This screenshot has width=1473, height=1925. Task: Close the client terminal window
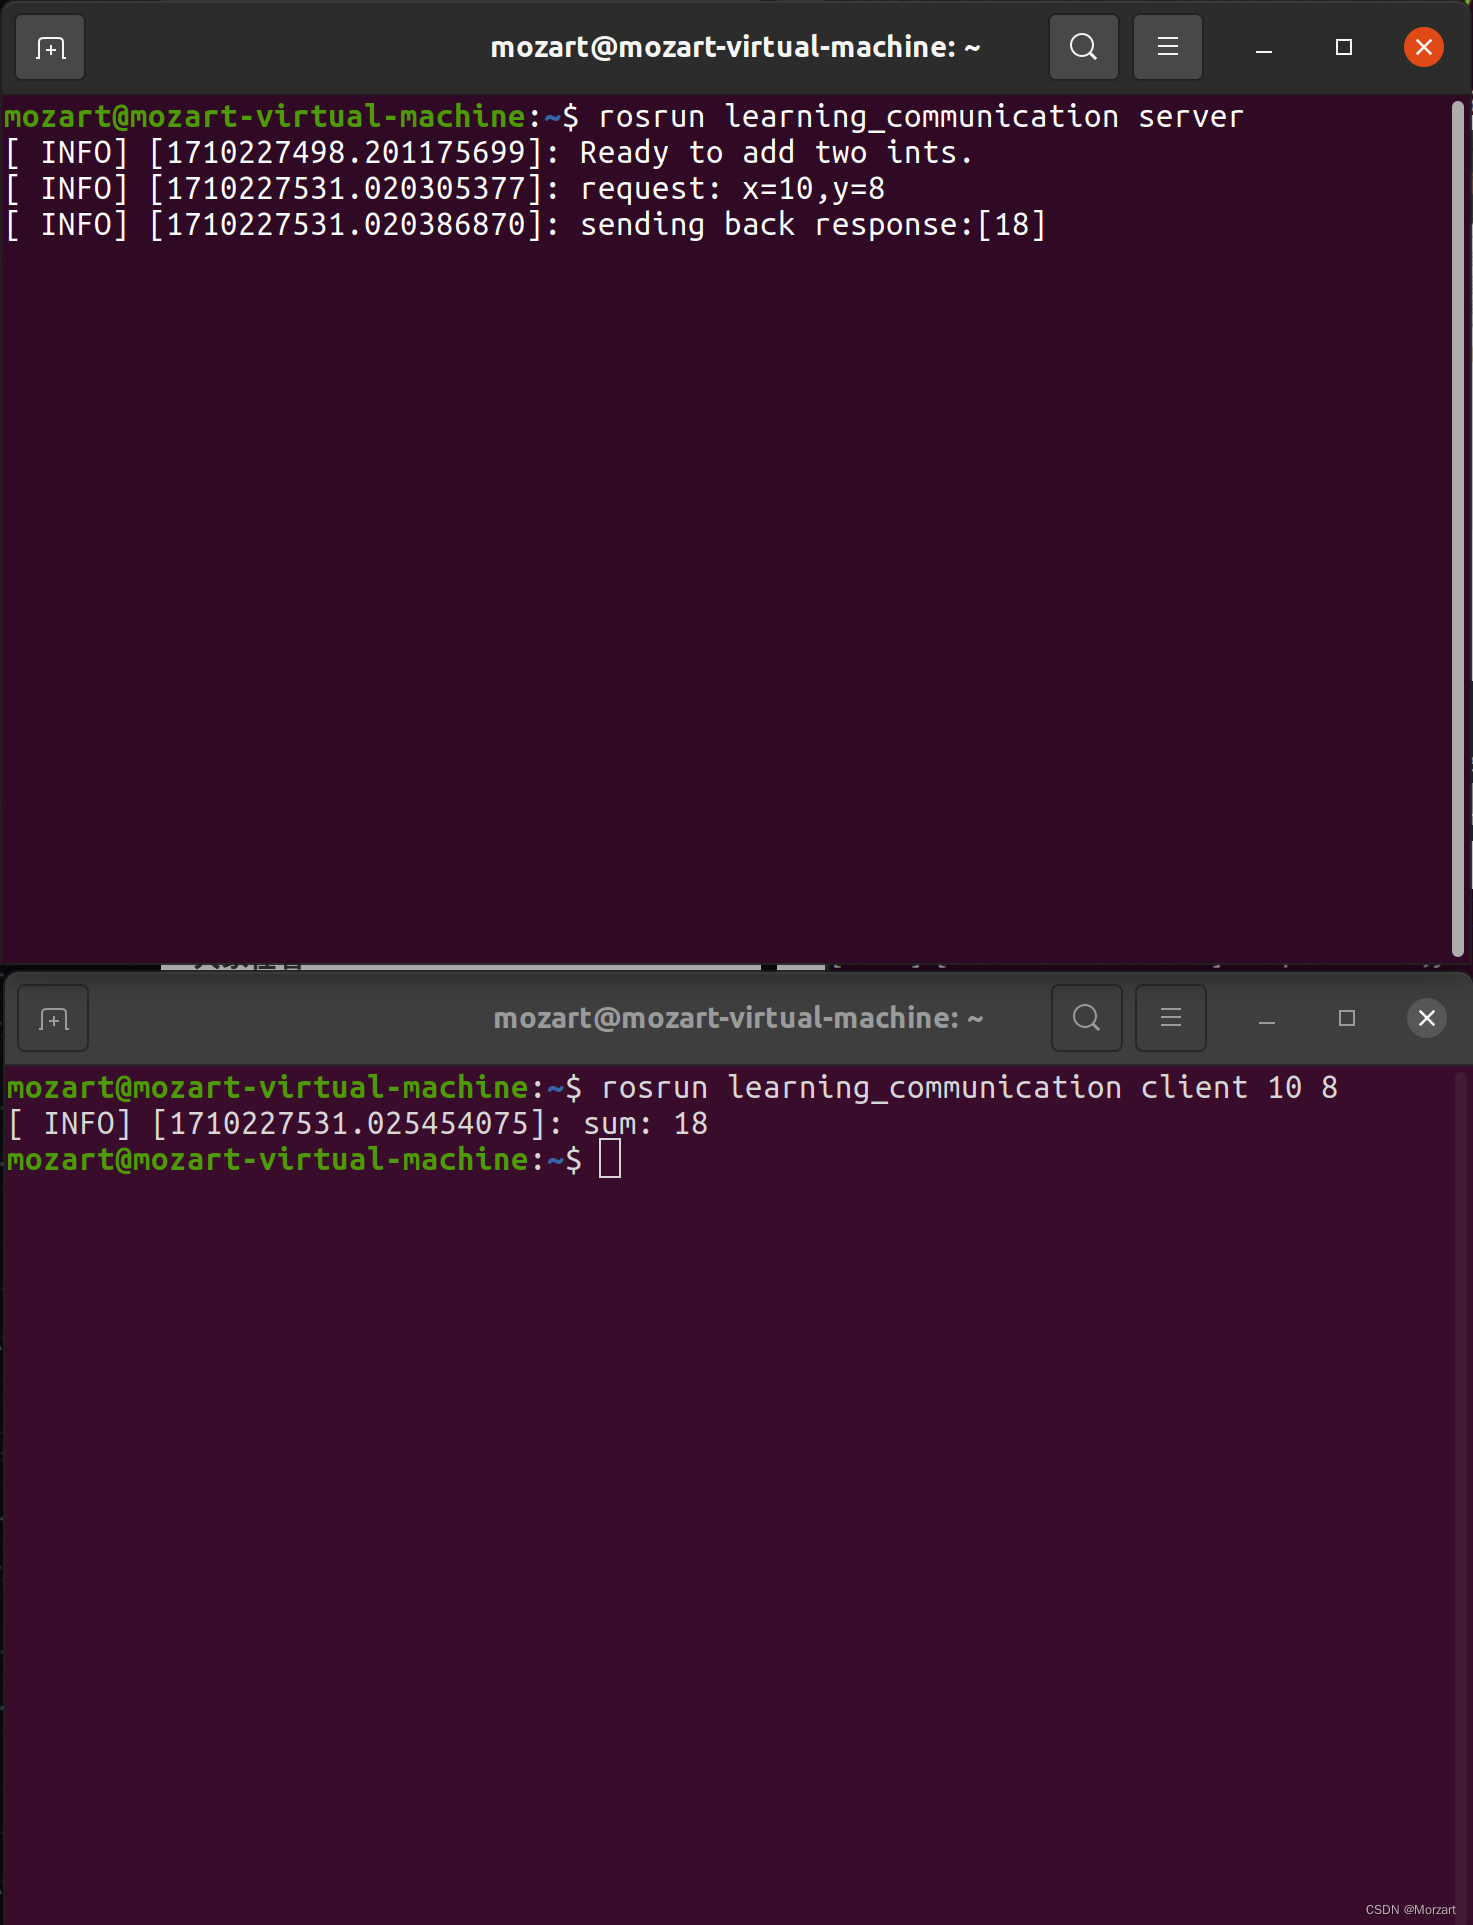tap(1427, 1018)
